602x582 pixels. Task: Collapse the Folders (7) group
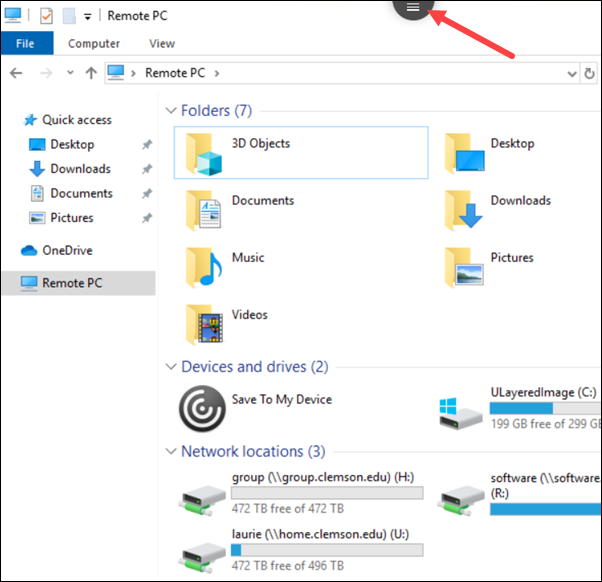pos(171,111)
